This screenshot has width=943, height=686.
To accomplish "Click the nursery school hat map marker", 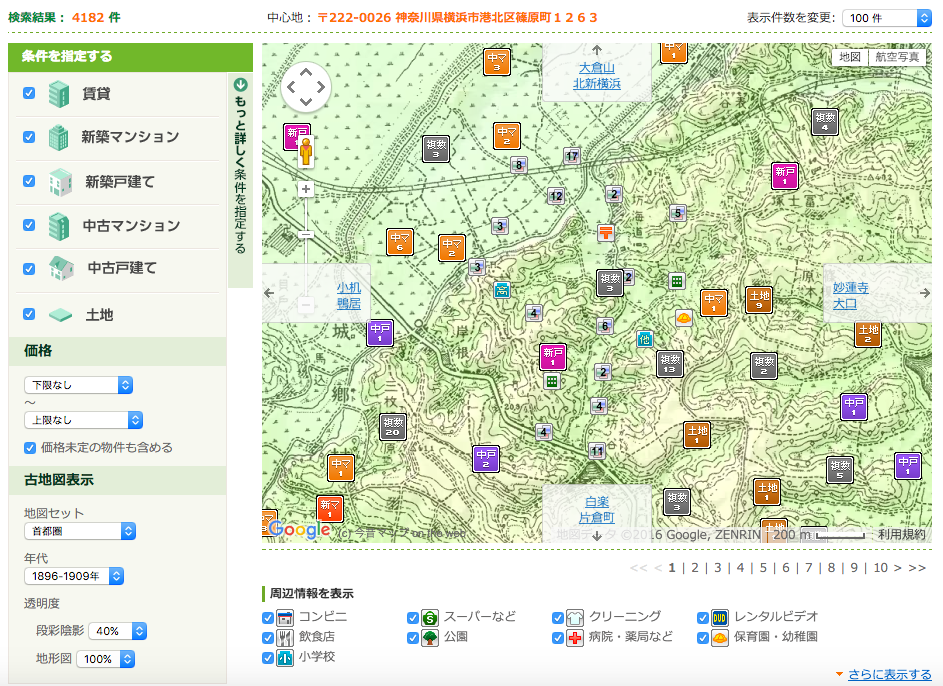I will [x=684, y=319].
